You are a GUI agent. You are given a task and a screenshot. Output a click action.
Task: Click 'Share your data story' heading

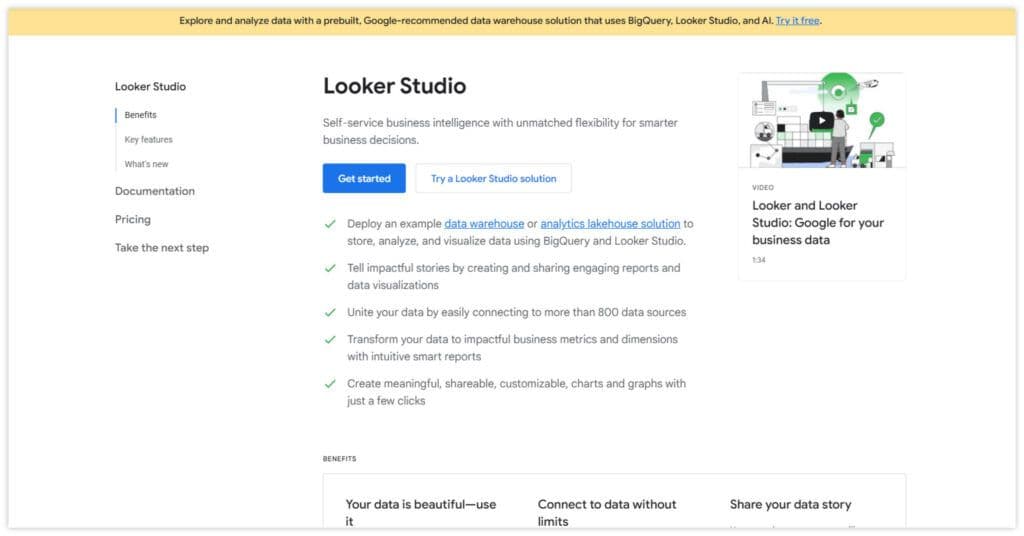pos(790,504)
